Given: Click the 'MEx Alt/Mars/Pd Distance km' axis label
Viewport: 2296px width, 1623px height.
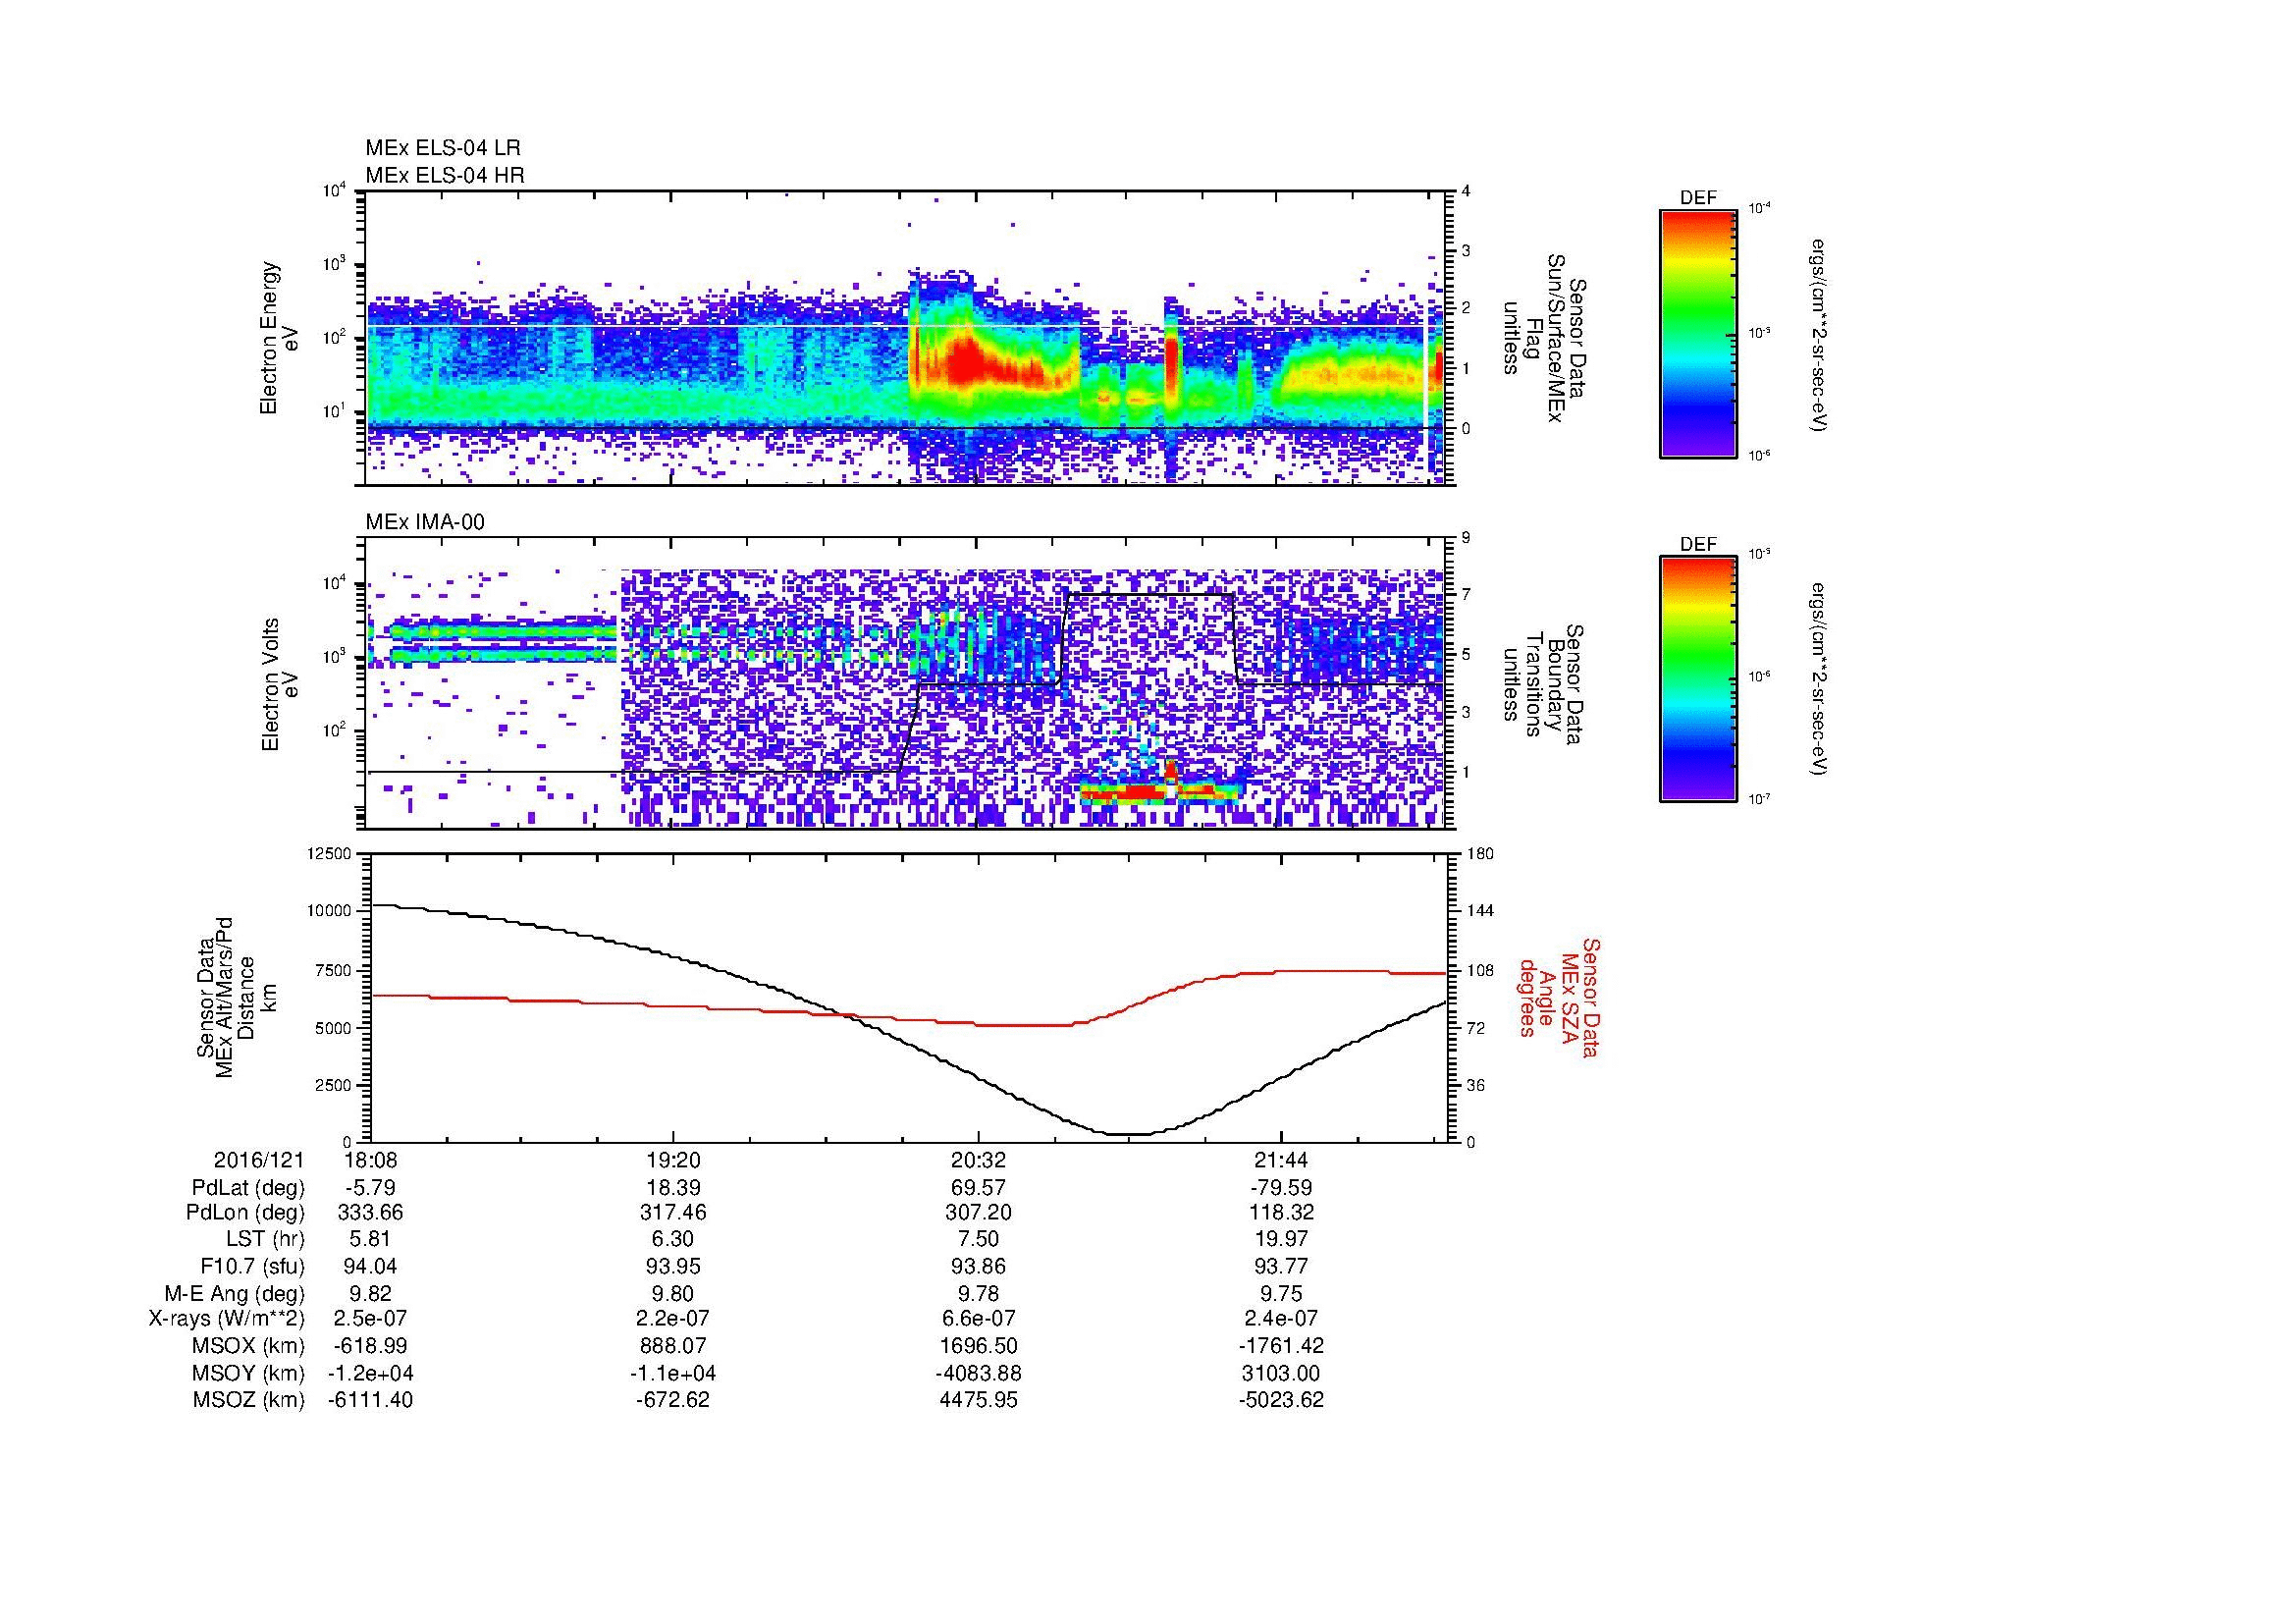Looking at the screenshot, I should tap(237, 1000).
